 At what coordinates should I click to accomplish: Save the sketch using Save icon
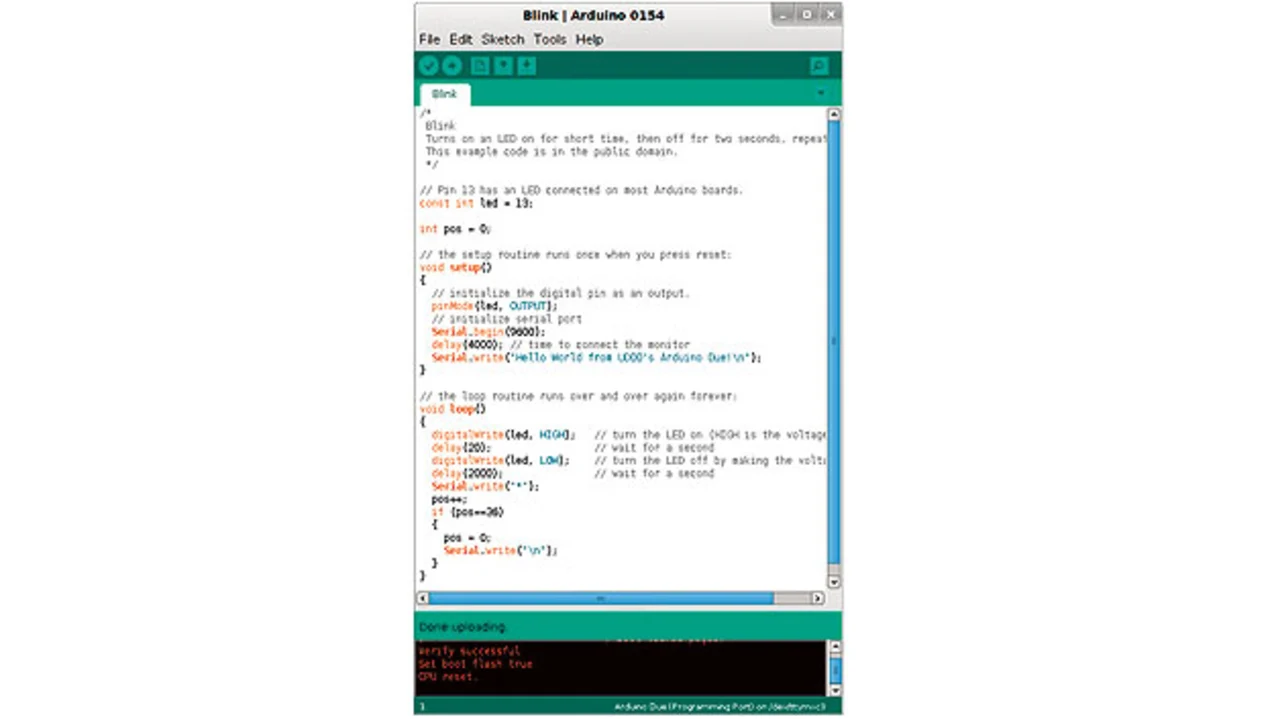pos(527,66)
